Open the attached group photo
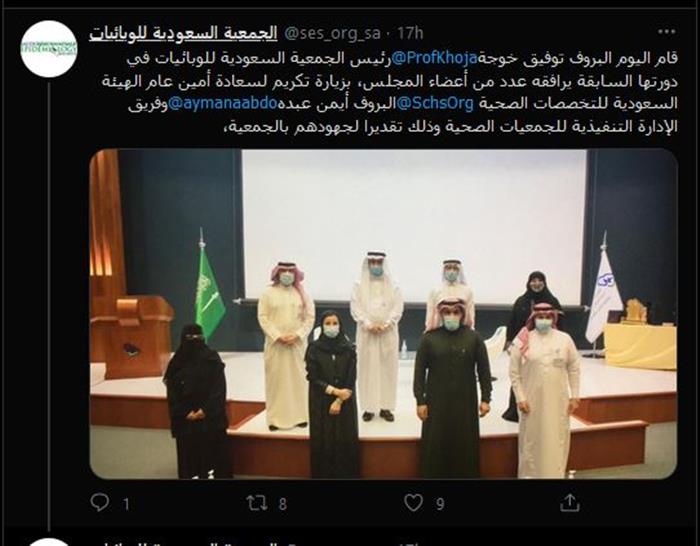 tap(383, 314)
